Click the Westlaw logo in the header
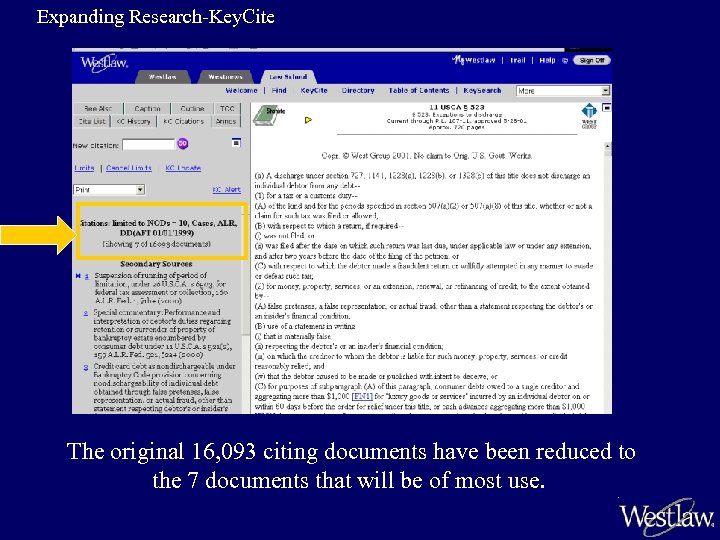Image resolution: width=720 pixels, height=540 pixels. (x=104, y=63)
